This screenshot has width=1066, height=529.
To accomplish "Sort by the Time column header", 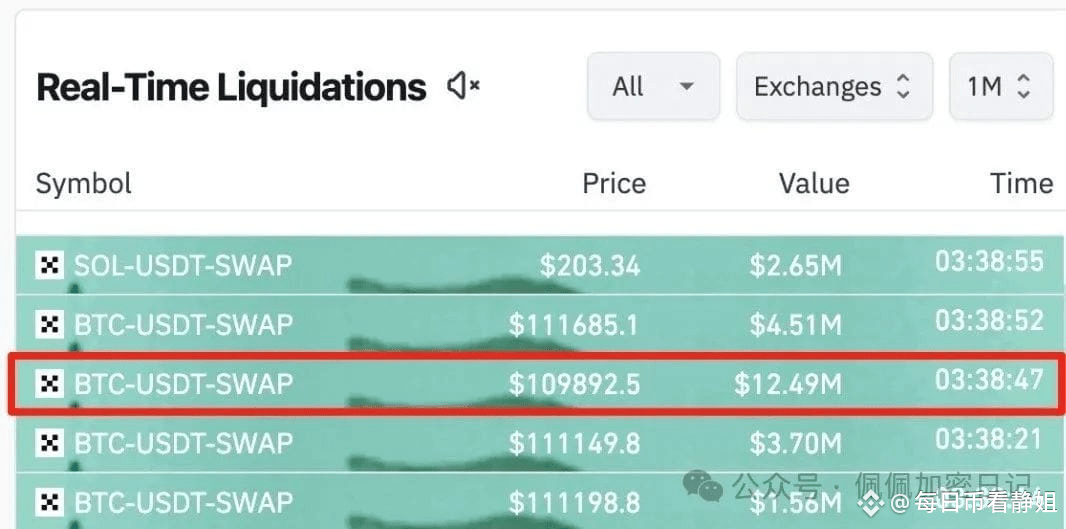I will pos(1021,184).
